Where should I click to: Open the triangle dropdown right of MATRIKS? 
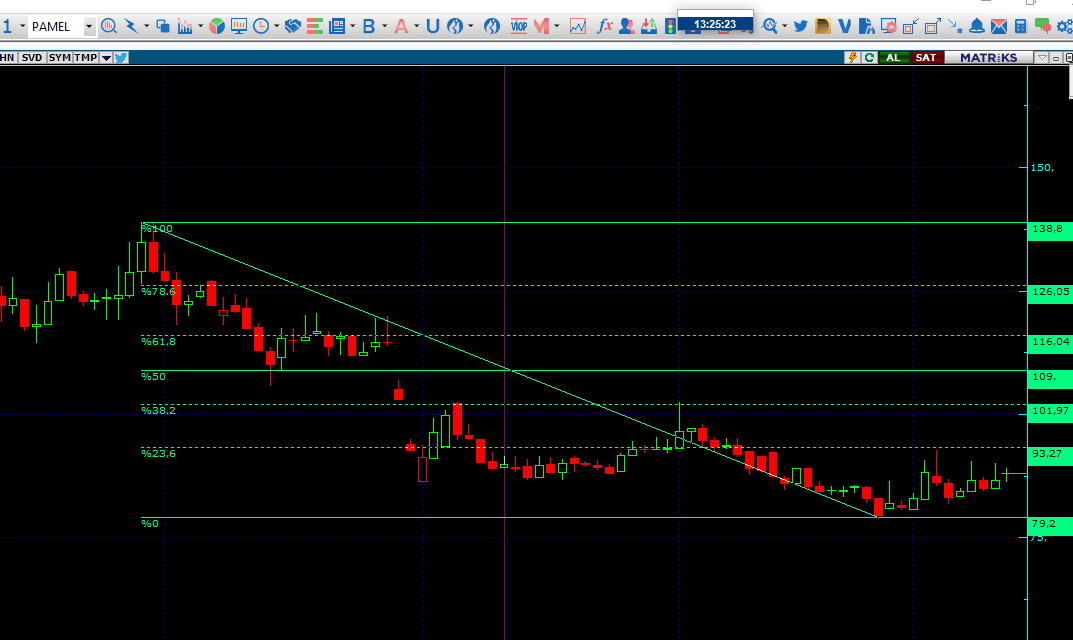1042,57
